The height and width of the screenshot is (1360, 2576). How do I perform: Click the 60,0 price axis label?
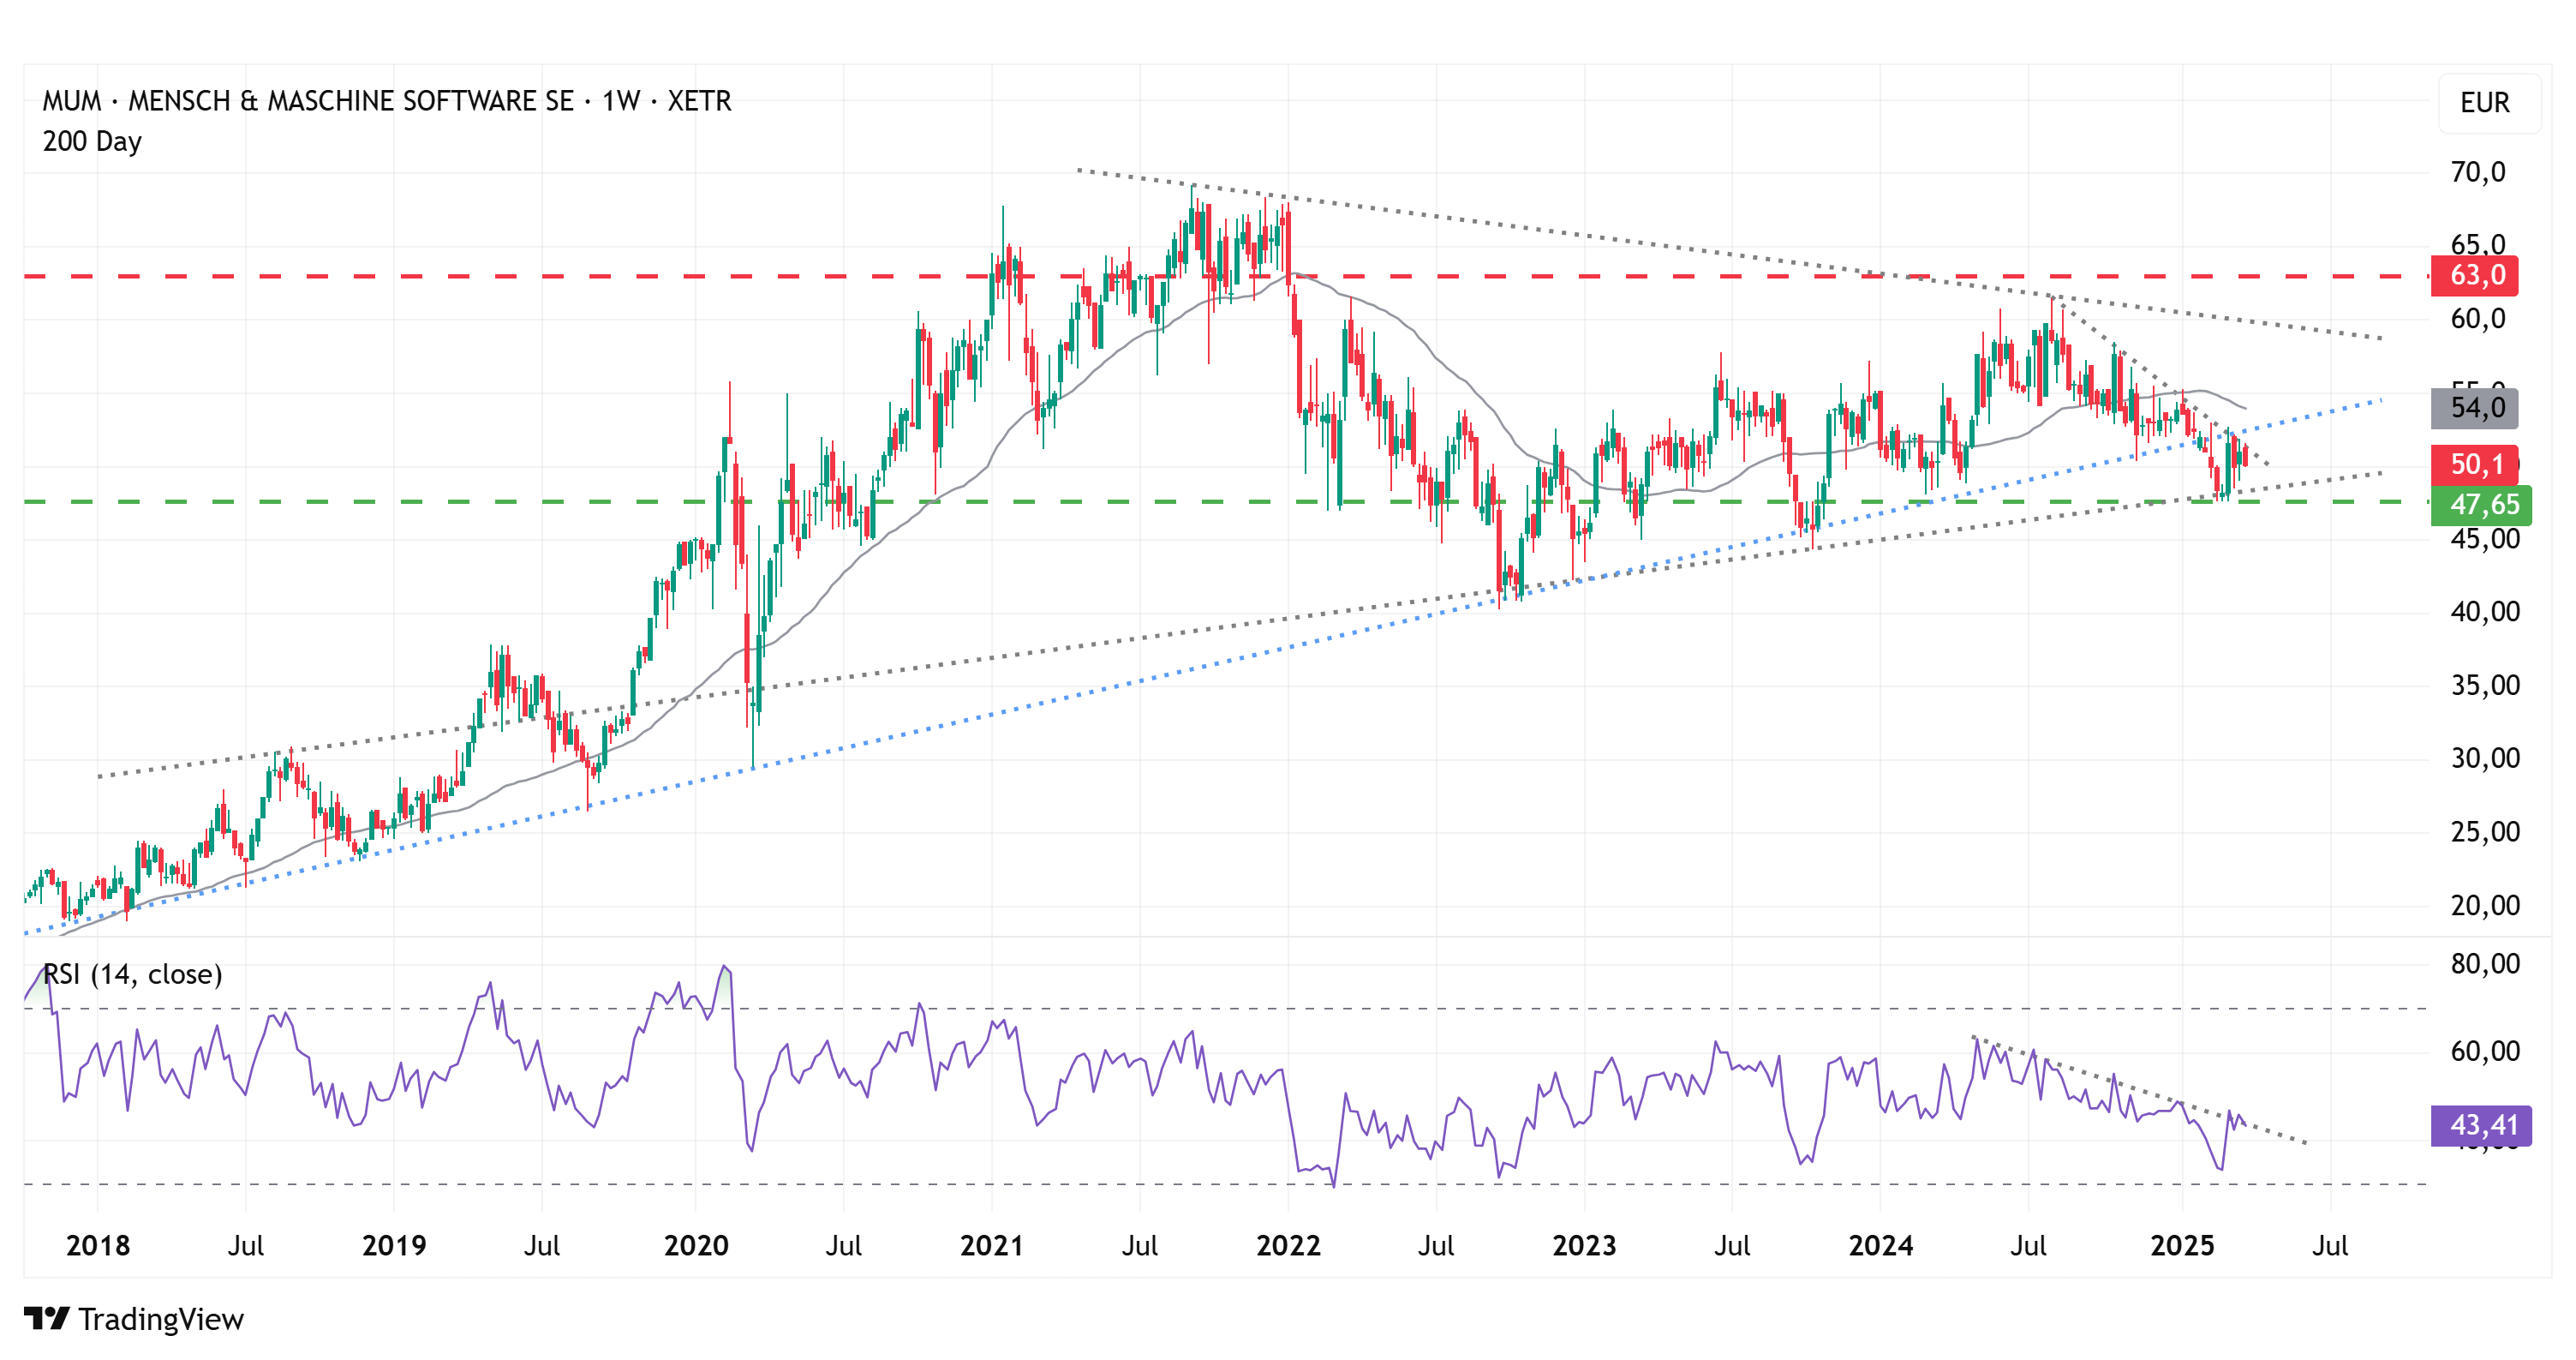[x=2478, y=319]
